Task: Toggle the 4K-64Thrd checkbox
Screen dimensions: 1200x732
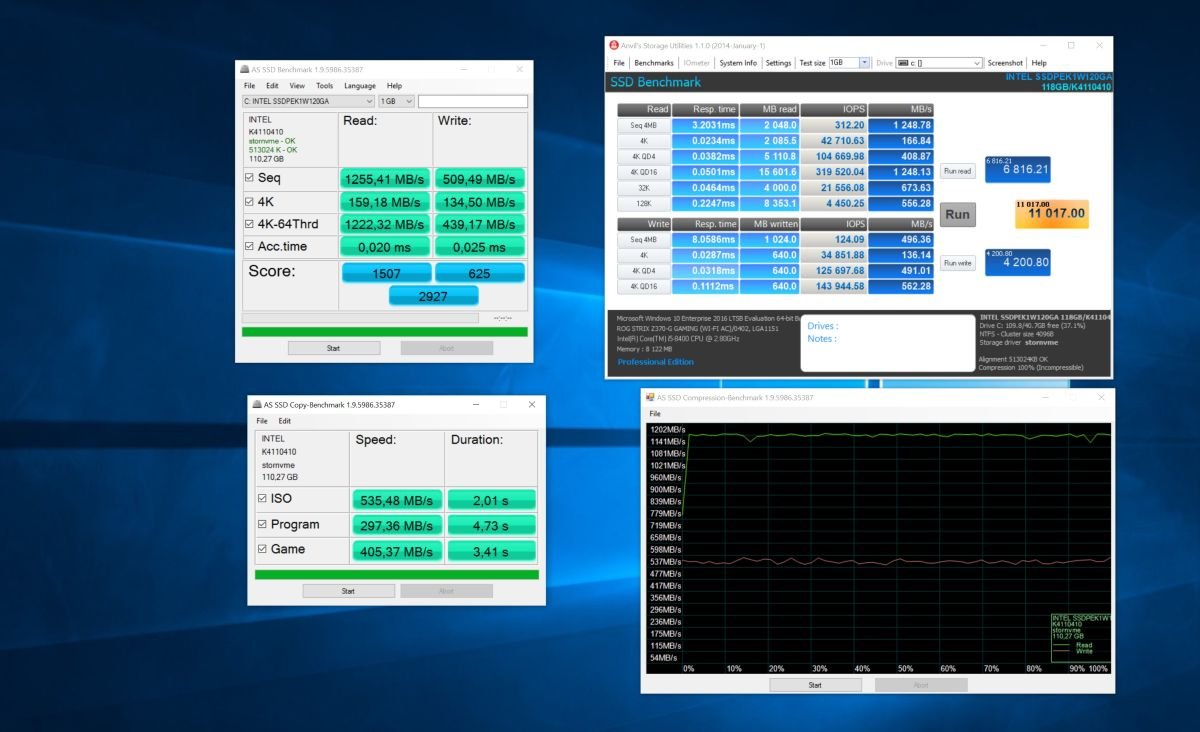Action: point(249,224)
